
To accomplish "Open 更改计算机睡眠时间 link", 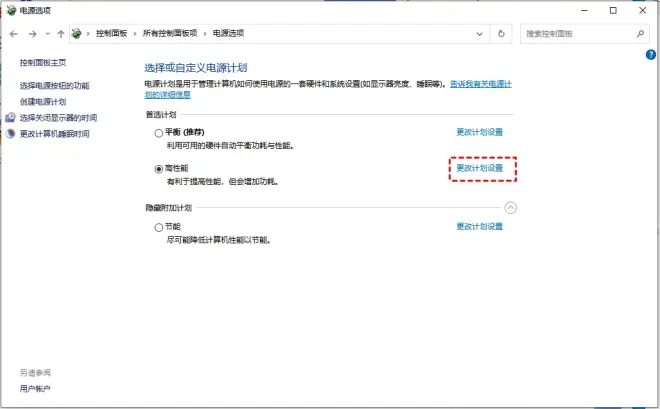I will (x=55, y=134).
